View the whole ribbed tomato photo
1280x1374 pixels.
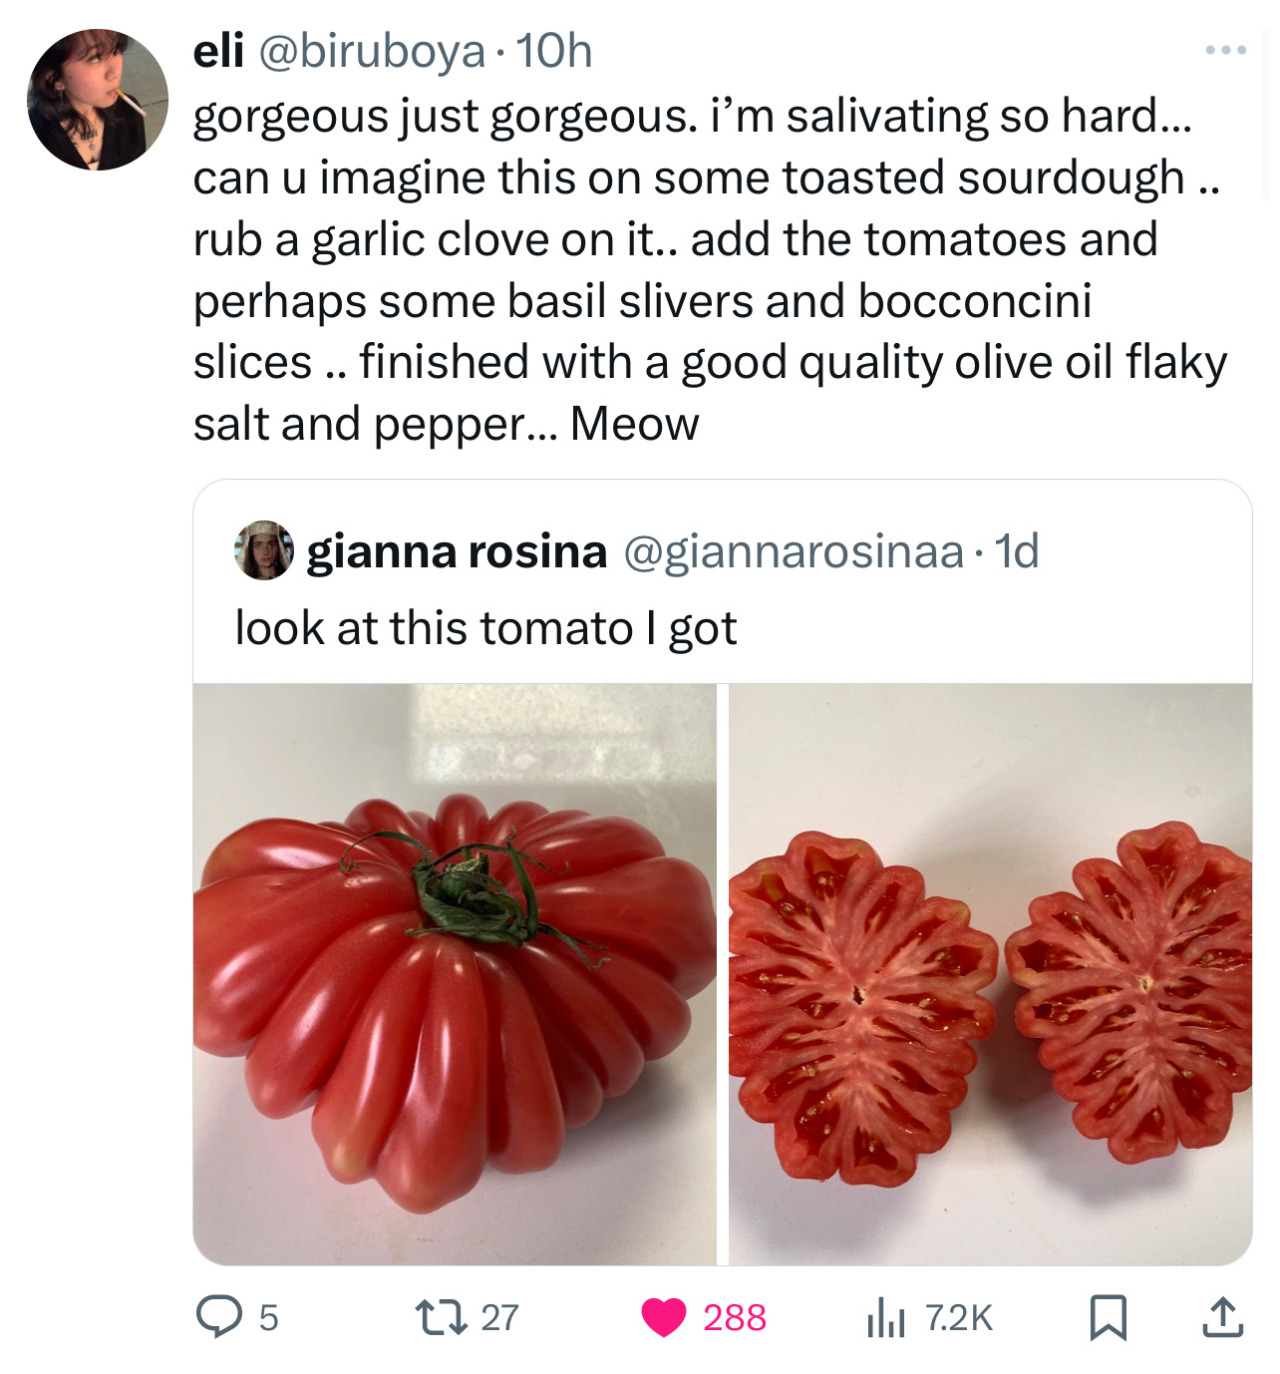[x=455, y=974]
